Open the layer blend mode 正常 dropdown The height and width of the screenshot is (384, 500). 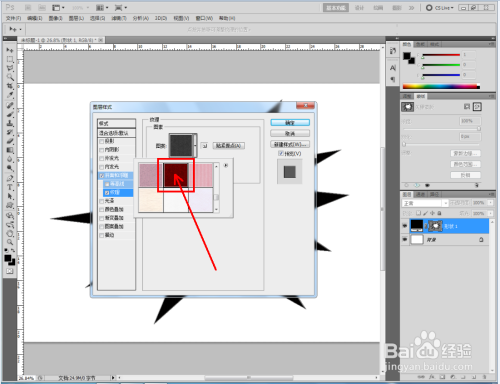pyautogui.click(x=425, y=203)
